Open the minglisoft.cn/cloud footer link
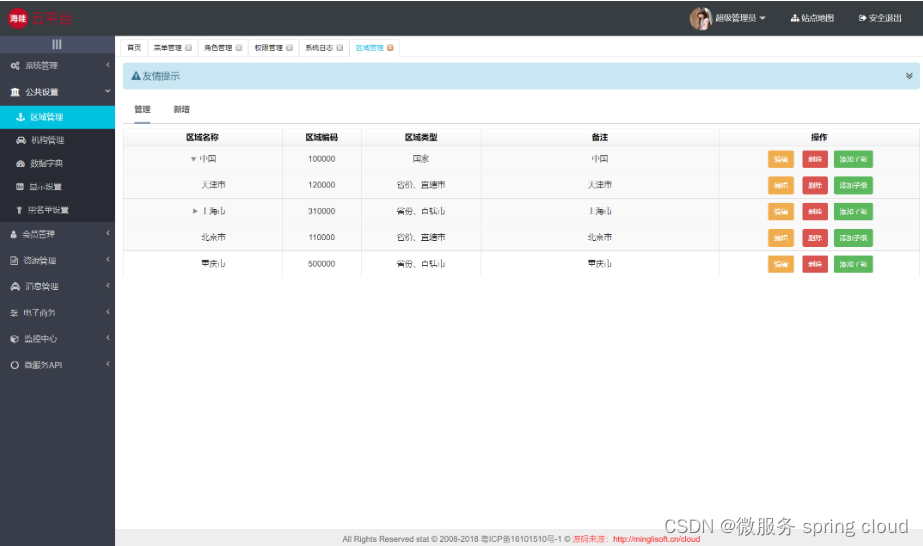The height and width of the screenshot is (546, 923). tap(656, 539)
